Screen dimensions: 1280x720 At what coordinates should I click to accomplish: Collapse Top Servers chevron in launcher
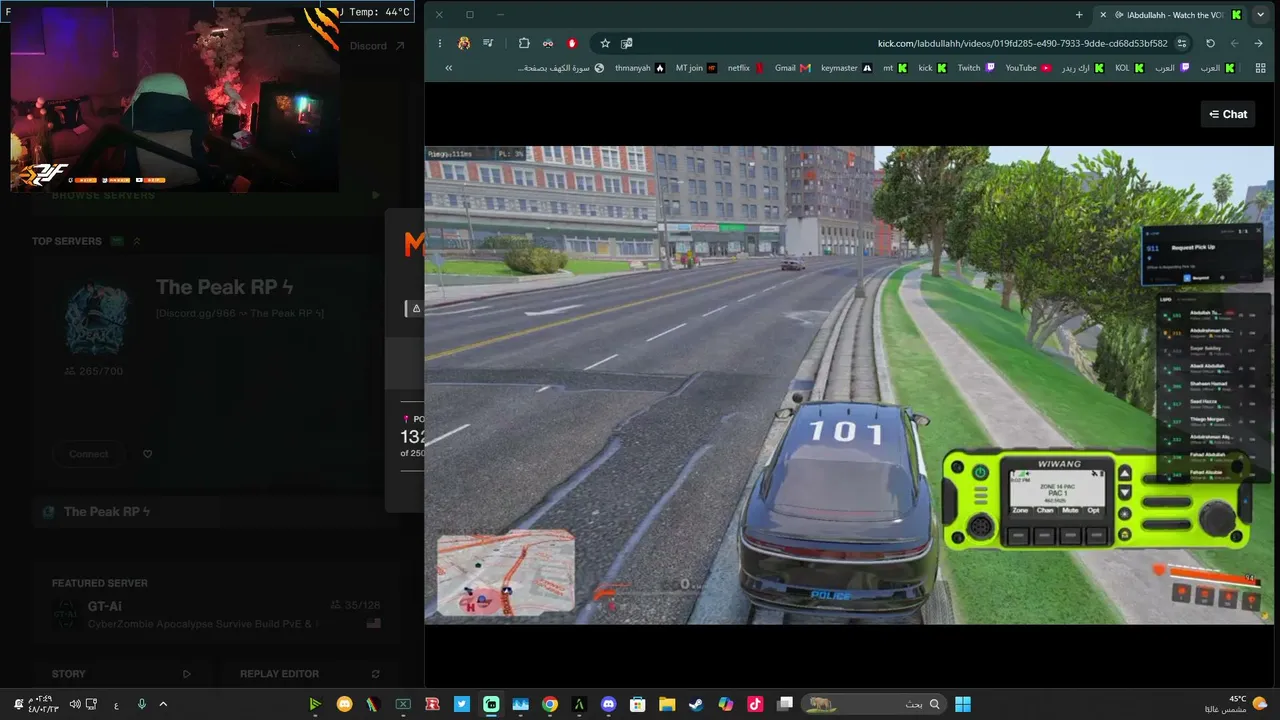pos(137,241)
